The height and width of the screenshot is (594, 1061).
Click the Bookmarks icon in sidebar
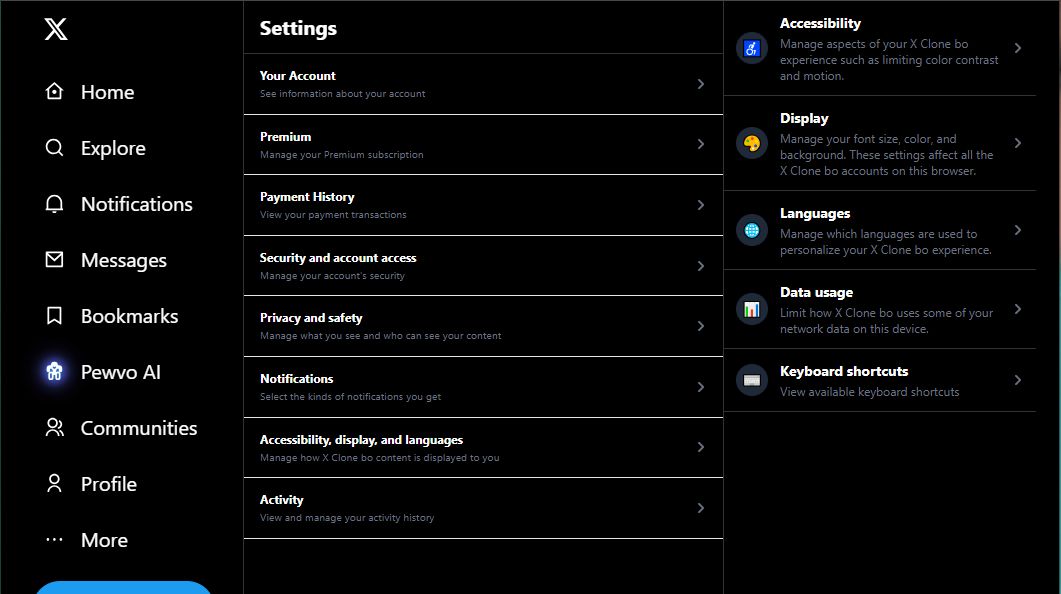click(x=55, y=316)
